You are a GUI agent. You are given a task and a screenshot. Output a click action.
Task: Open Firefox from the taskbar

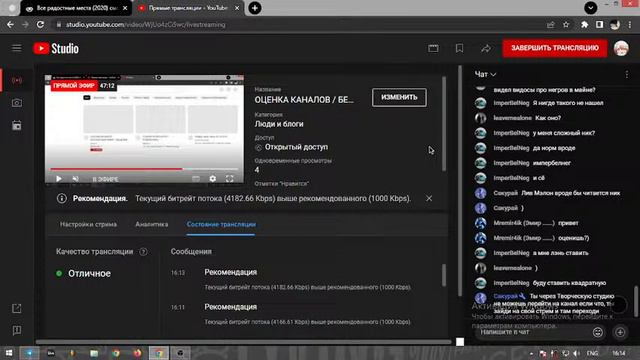click(x=137, y=353)
